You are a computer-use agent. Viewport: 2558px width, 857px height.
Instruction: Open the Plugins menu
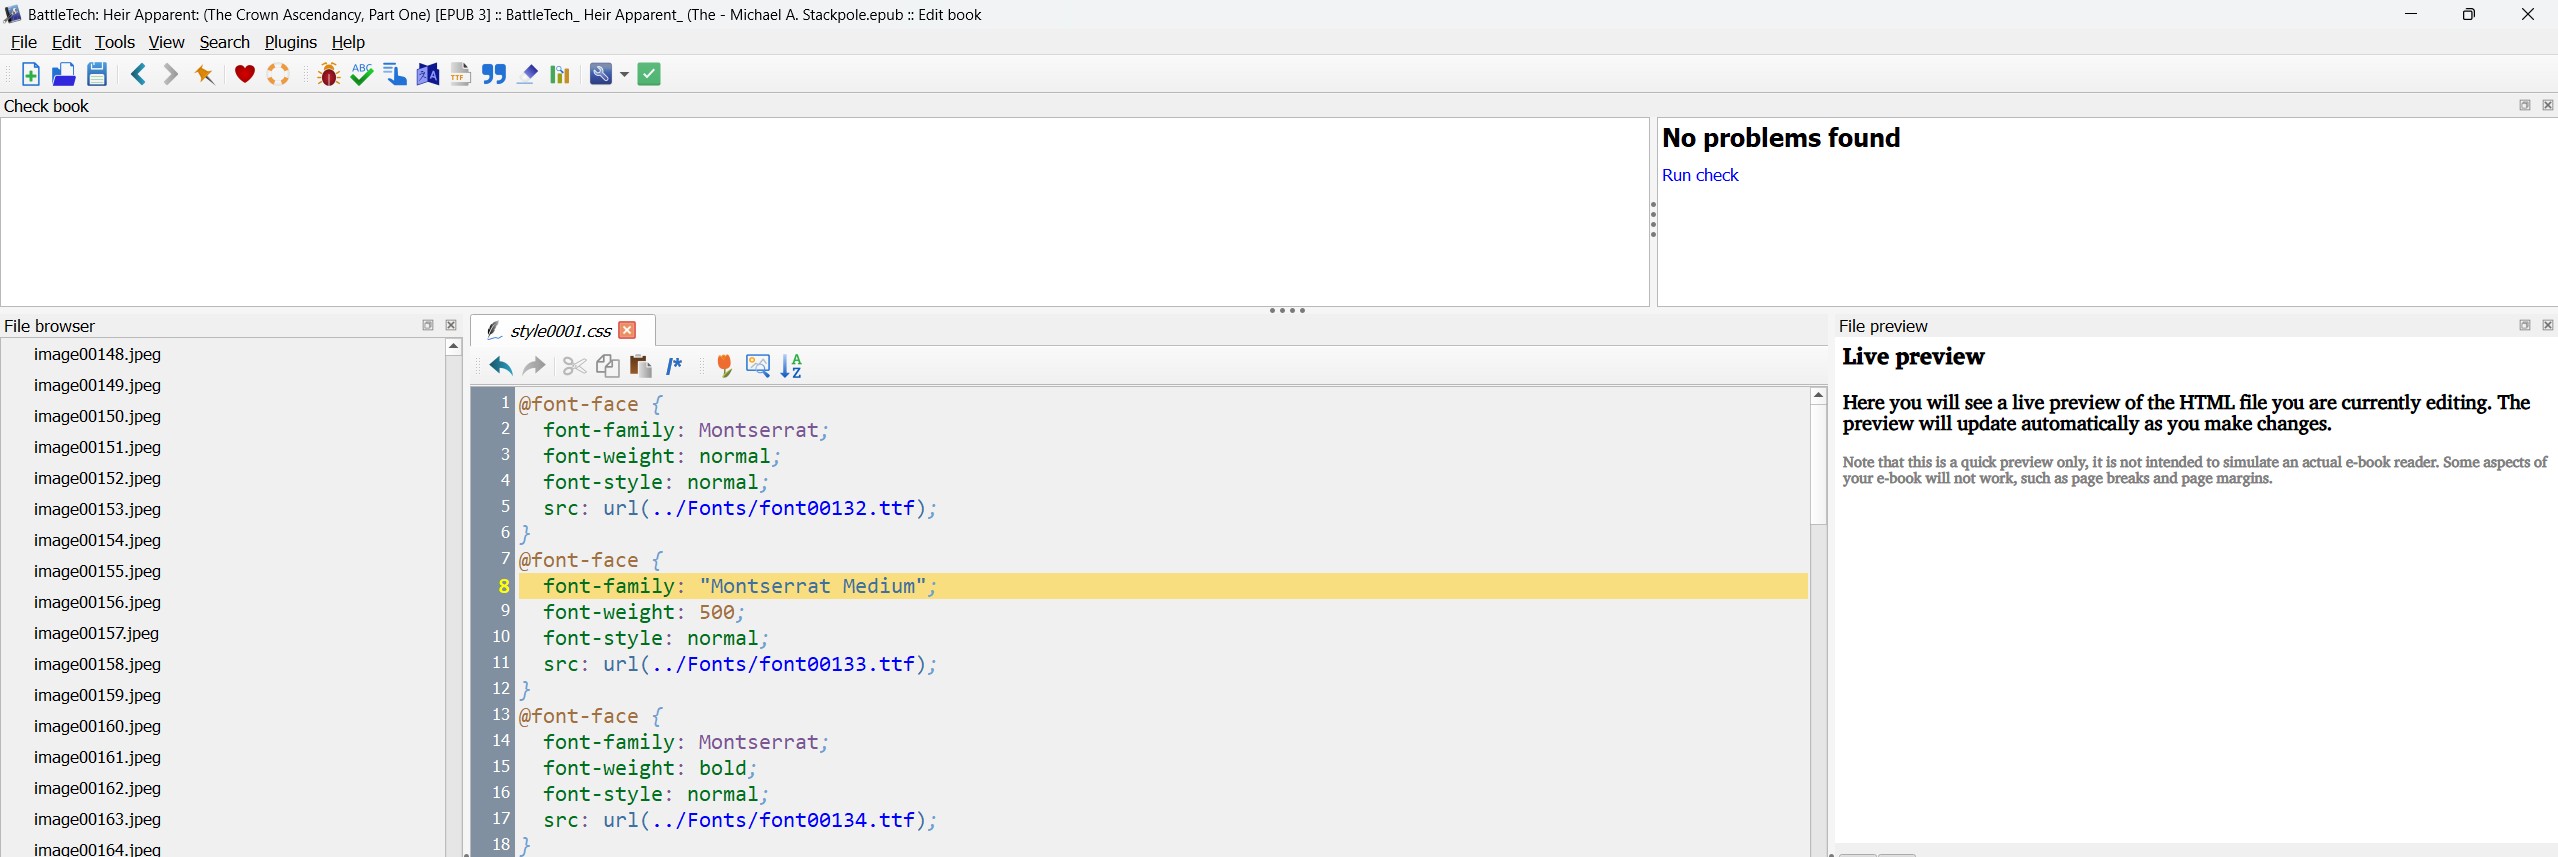click(290, 42)
